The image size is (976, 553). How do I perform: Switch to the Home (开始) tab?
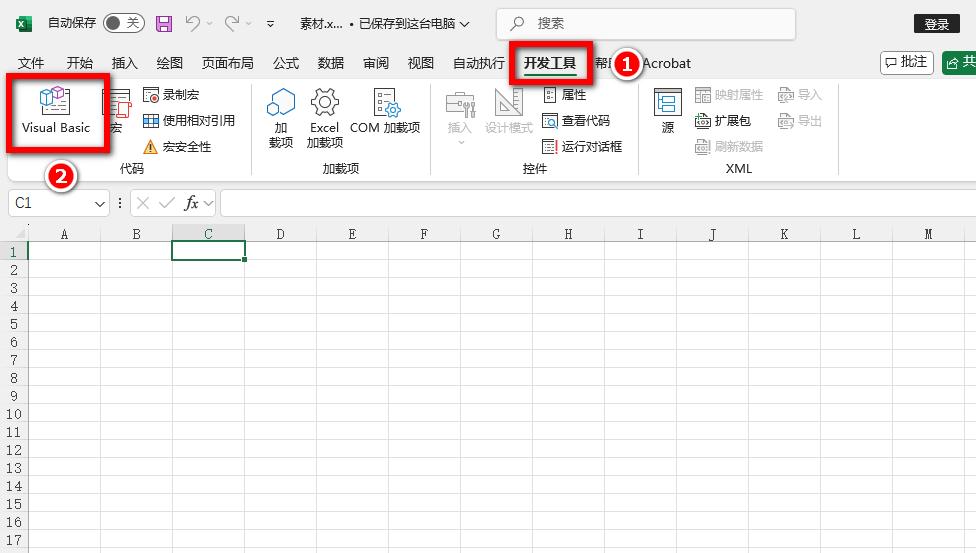coord(80,63)
